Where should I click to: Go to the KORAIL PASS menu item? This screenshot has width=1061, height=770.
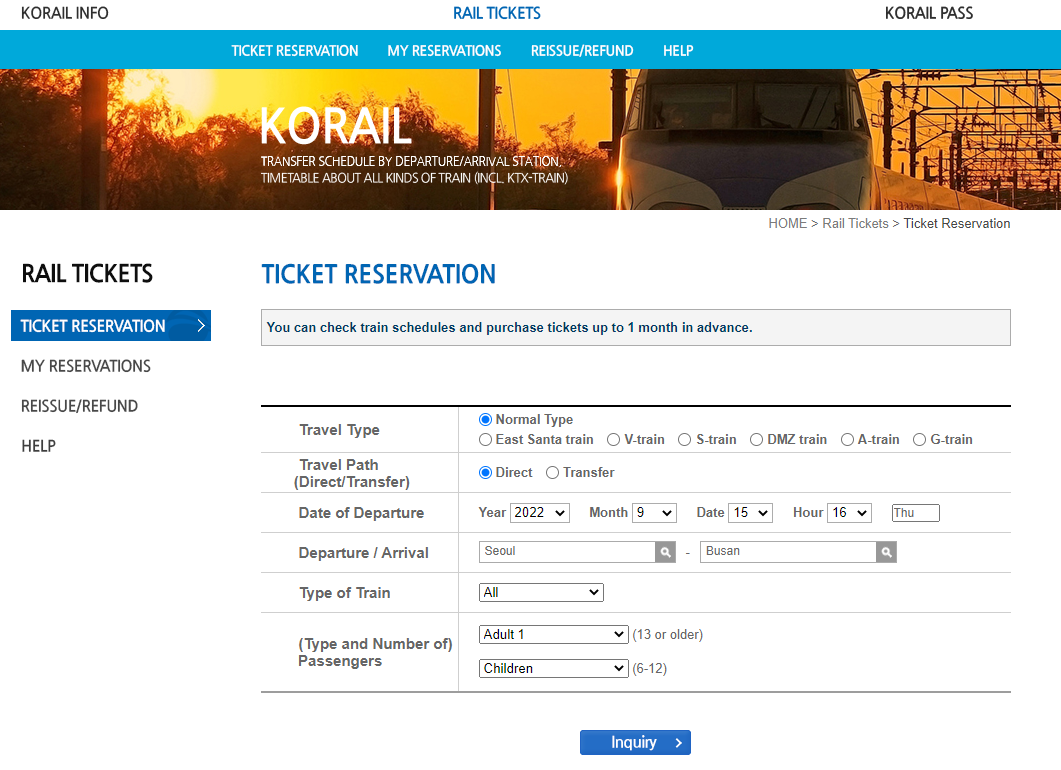pos(928,13)
